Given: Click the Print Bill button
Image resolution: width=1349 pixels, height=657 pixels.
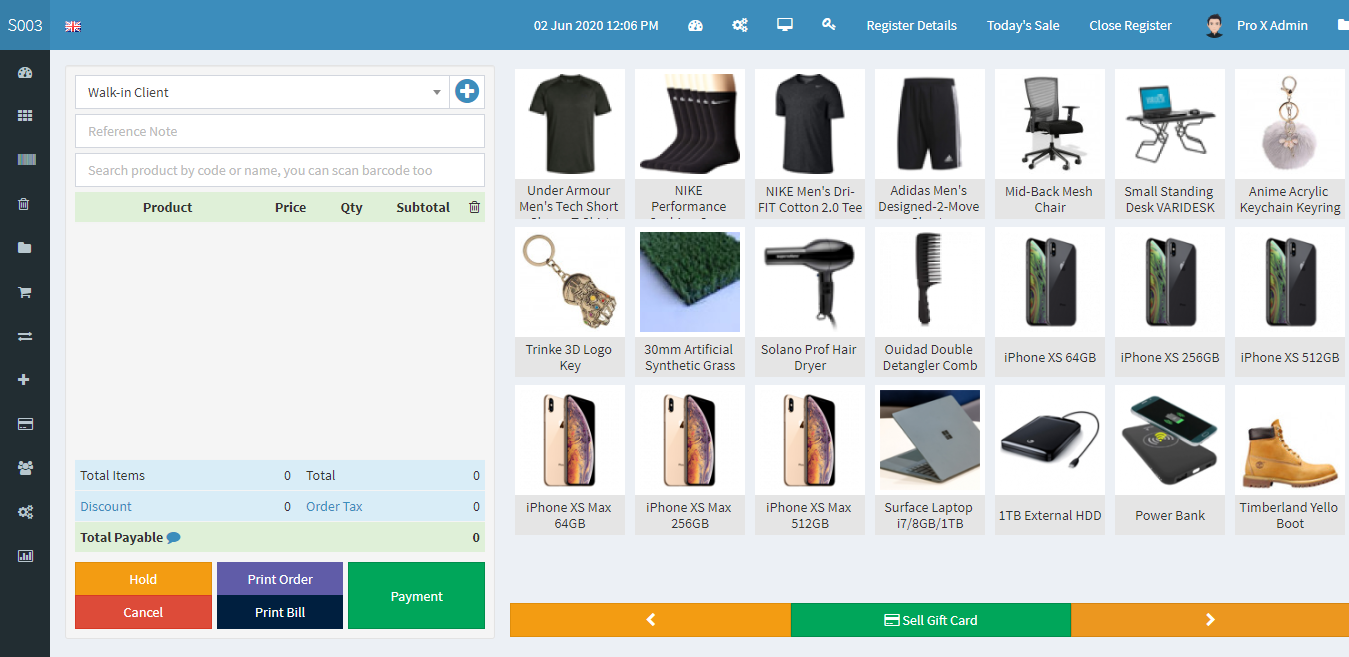Looking at the screenshot, I should (x=280, y=612).
